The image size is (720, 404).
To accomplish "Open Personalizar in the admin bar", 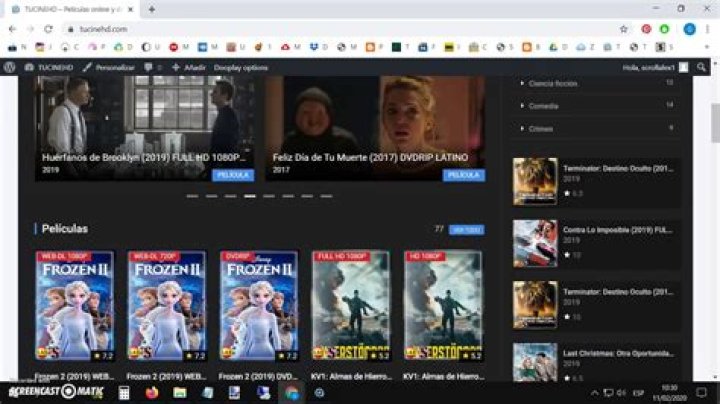I will [108, 67].
